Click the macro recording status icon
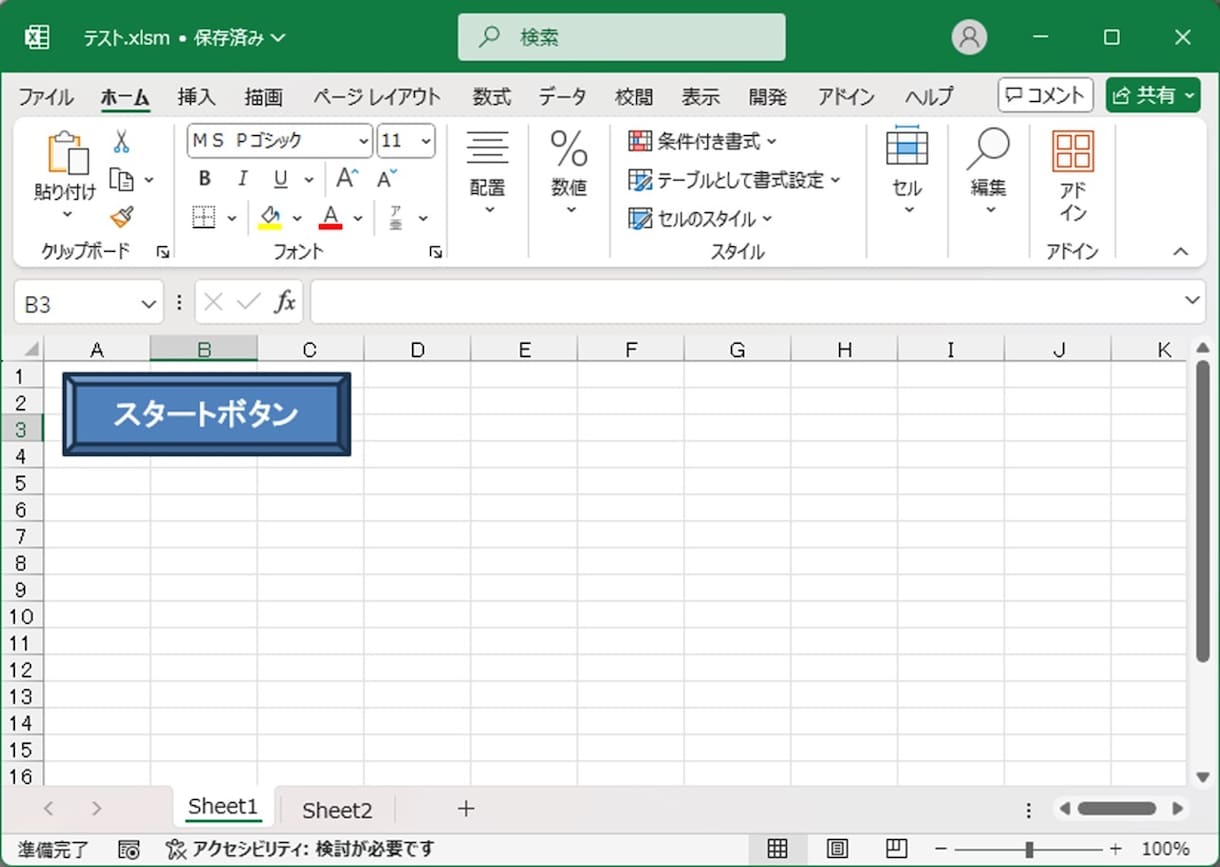The height and width of the screenshot is (867, 1220). 129,850
